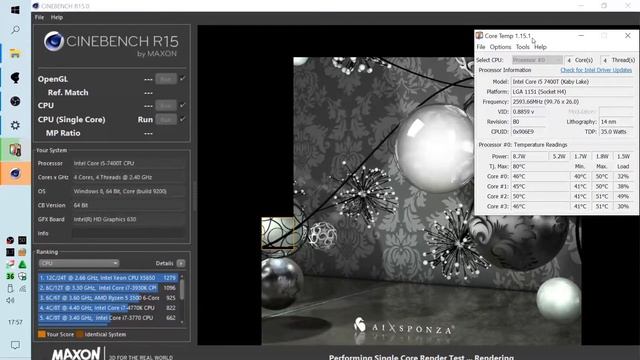
Task: Select ranking row Intel Core i7-4770K
Action: tap(108, 308)
